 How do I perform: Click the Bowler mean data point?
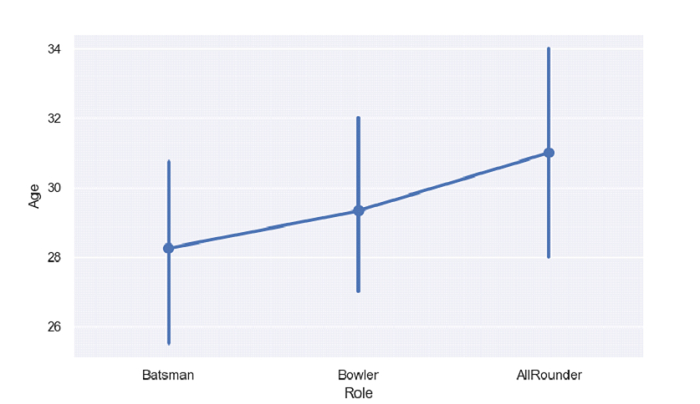358,211
